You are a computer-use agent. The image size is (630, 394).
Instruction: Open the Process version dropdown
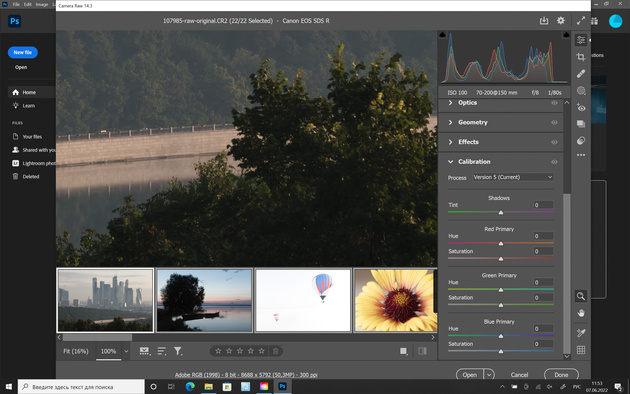point(513,177)
